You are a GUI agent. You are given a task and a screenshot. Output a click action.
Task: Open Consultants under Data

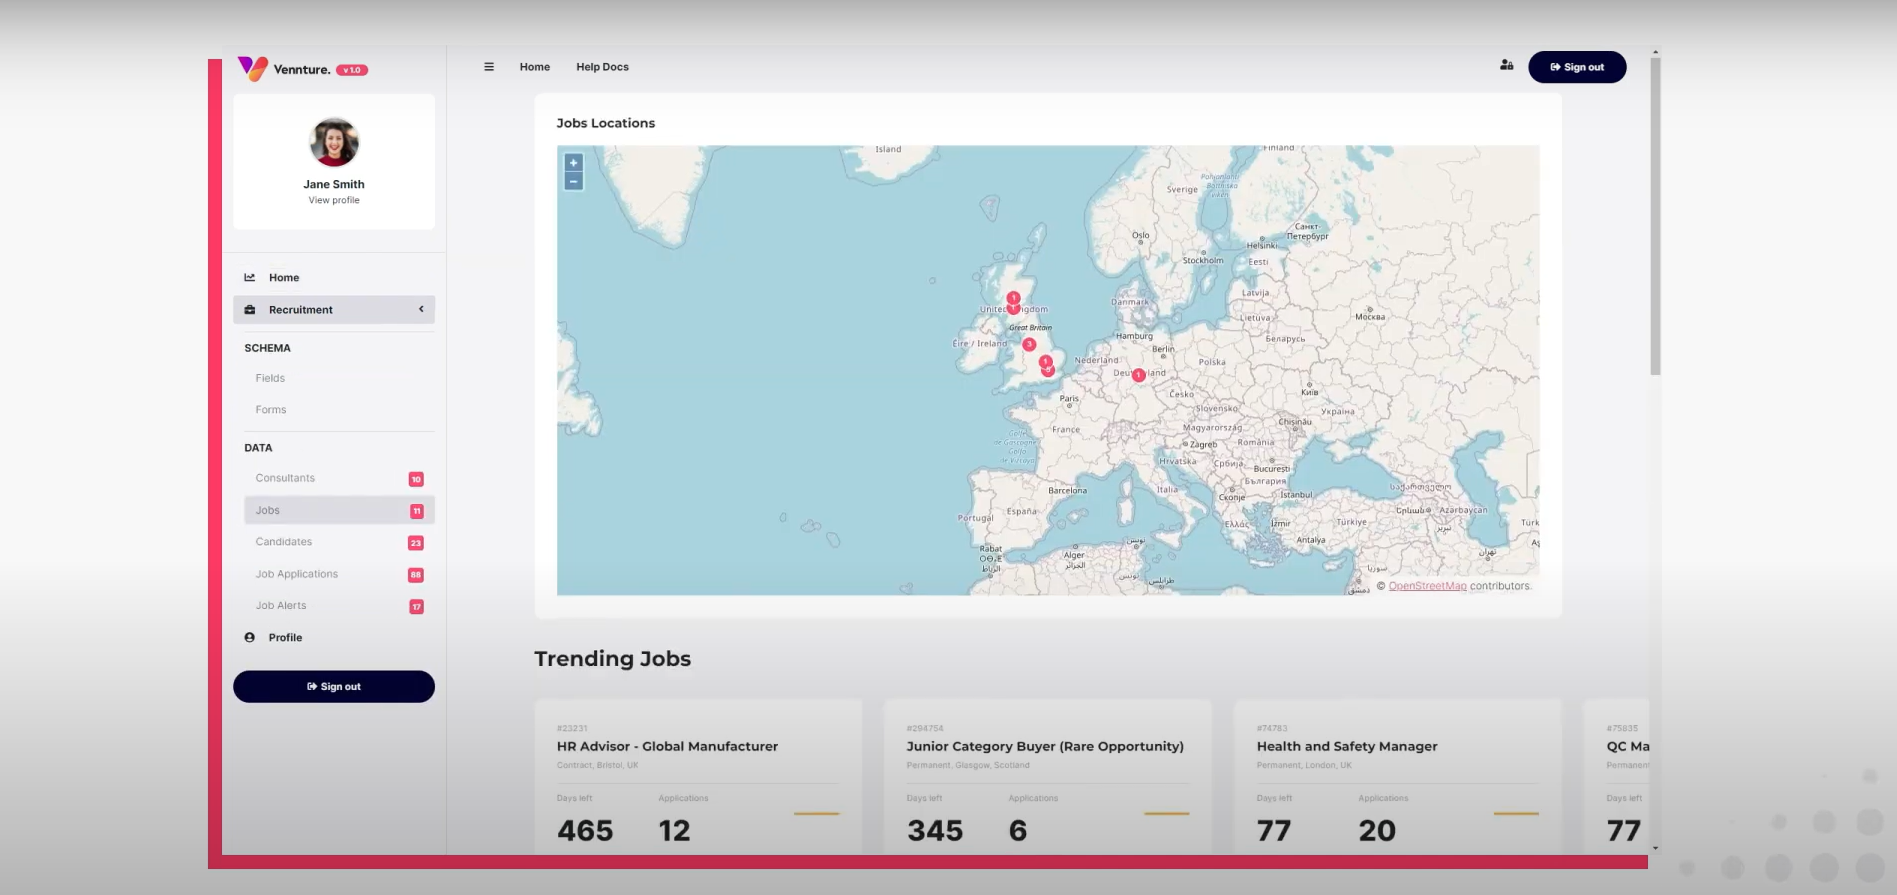tap(285, 478)
